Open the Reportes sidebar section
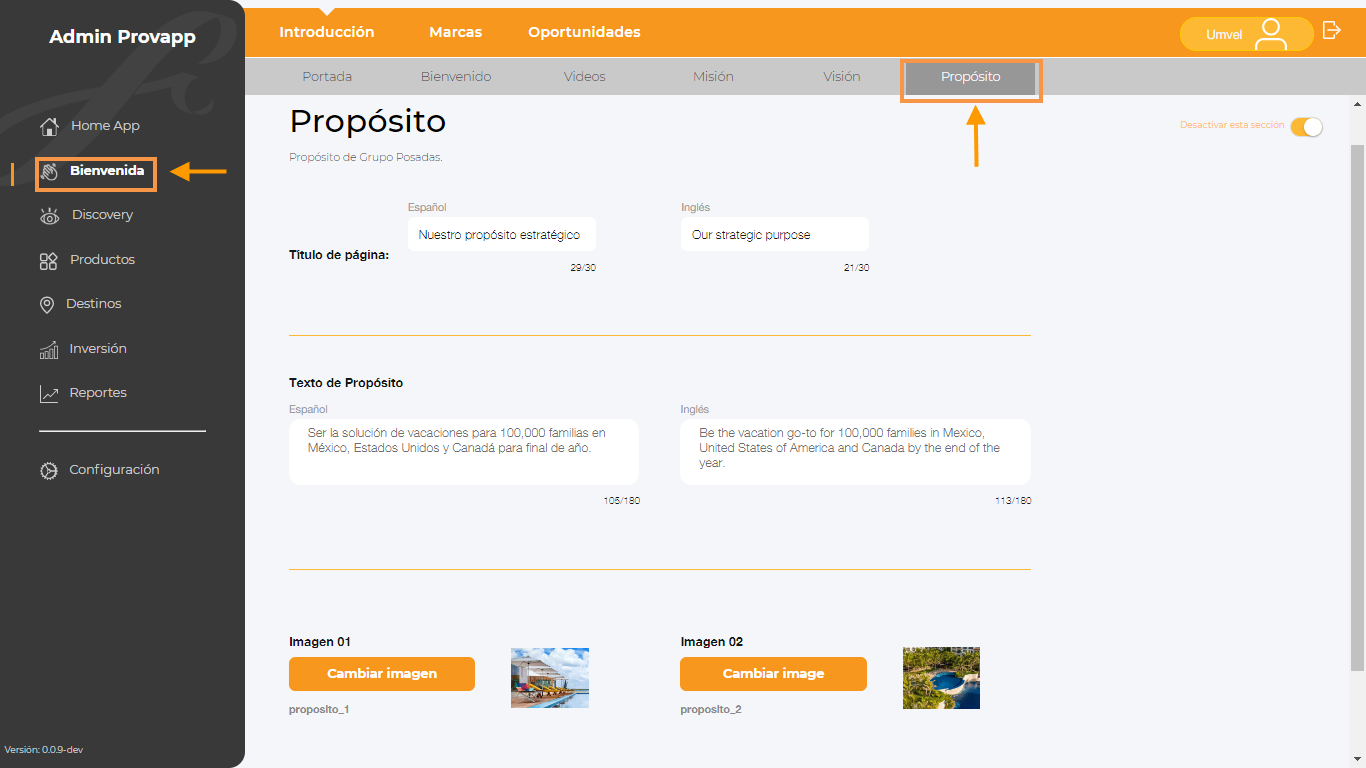The image size is (1366, 768). pos(98,393)
